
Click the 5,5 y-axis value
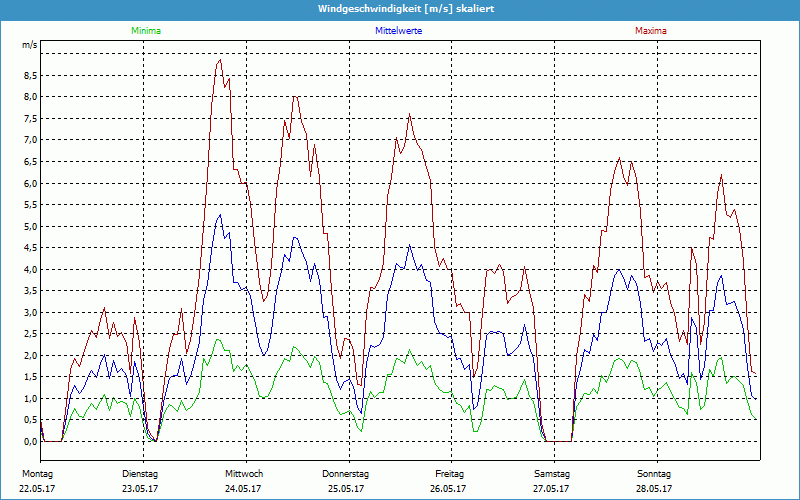[31, 205]
